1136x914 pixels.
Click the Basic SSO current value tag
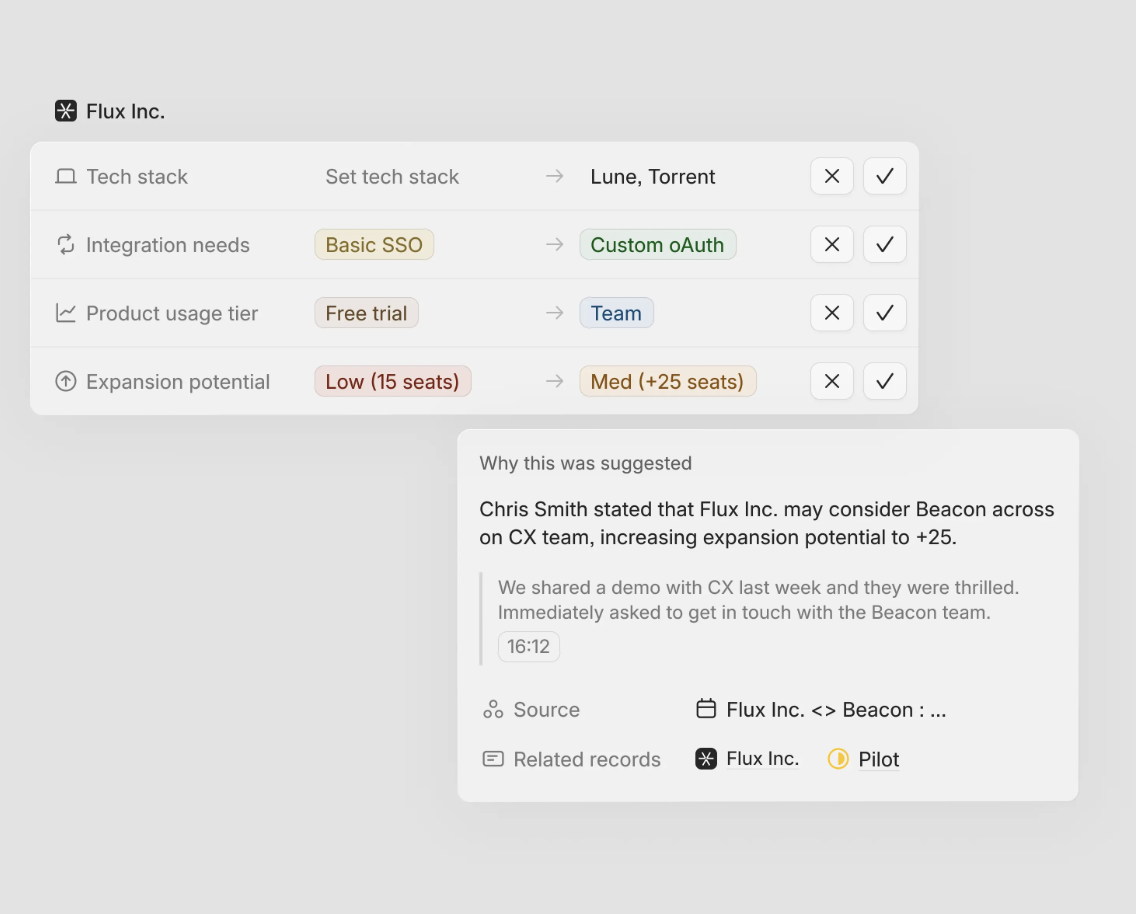pos(374,245)
